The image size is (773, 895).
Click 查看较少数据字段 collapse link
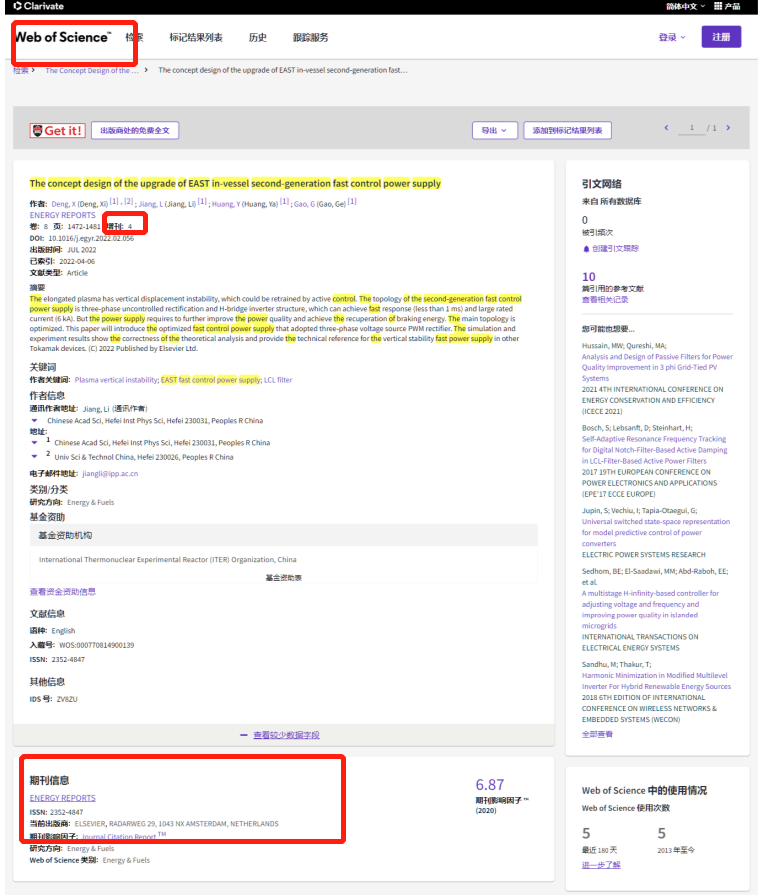click(286, 735)
